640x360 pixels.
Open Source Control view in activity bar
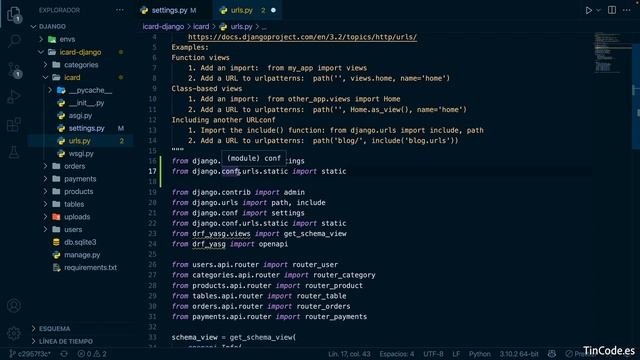coord(14,70)
